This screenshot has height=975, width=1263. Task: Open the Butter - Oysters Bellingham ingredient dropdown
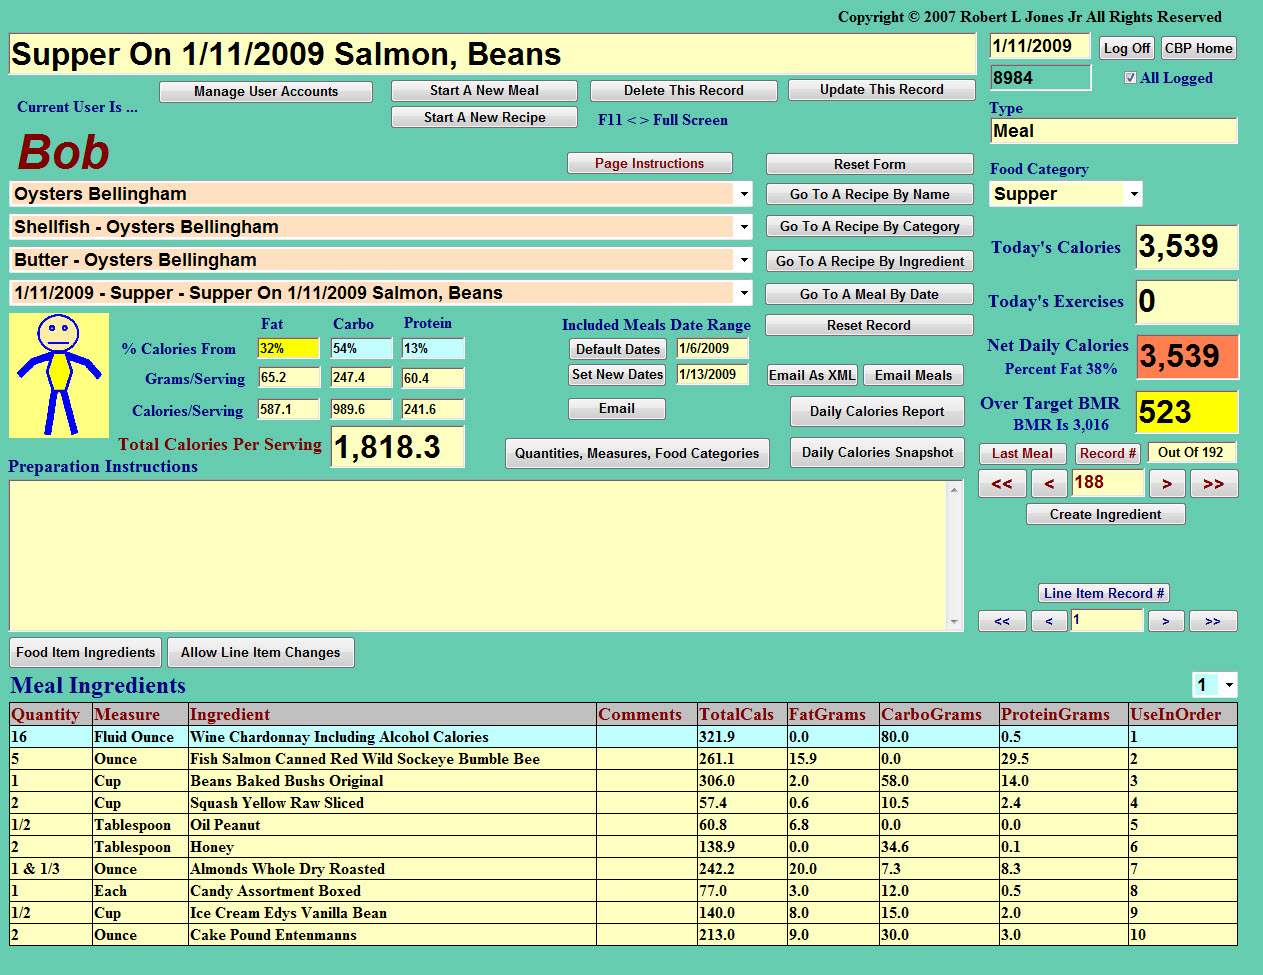coord(744,260)
